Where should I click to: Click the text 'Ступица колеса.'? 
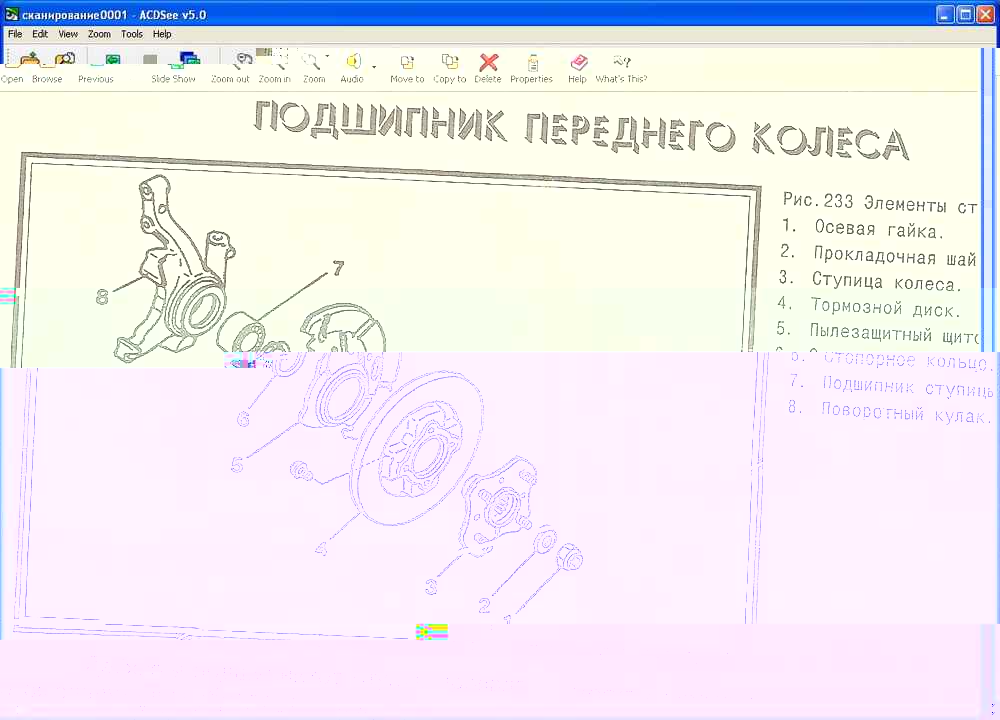tap(886, 281)
